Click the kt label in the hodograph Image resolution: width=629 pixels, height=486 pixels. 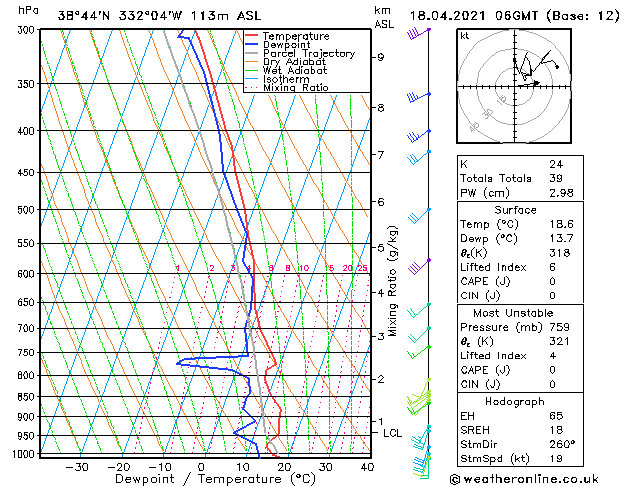465,36
